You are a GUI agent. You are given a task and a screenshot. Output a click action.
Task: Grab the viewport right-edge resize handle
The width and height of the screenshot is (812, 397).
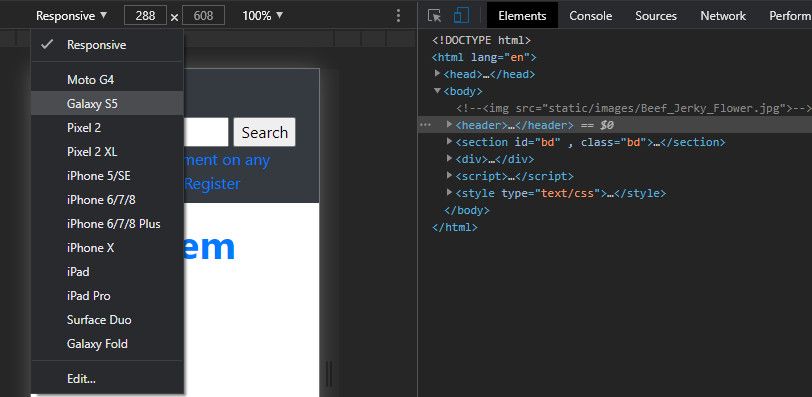[328, 374]
